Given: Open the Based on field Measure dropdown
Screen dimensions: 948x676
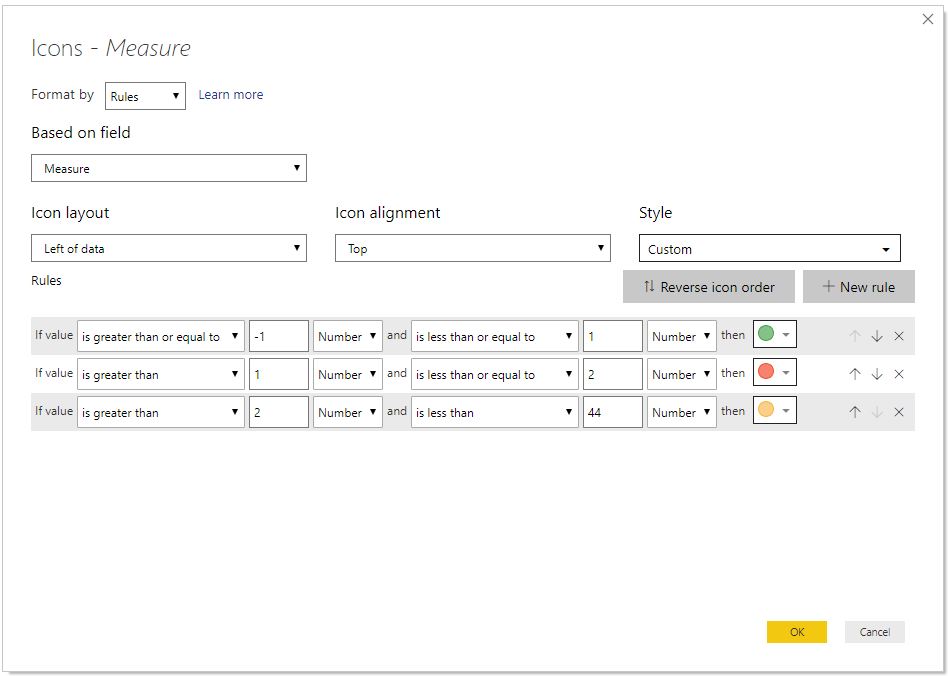Looking at the screenshot, I should click(x=169, y=168).
